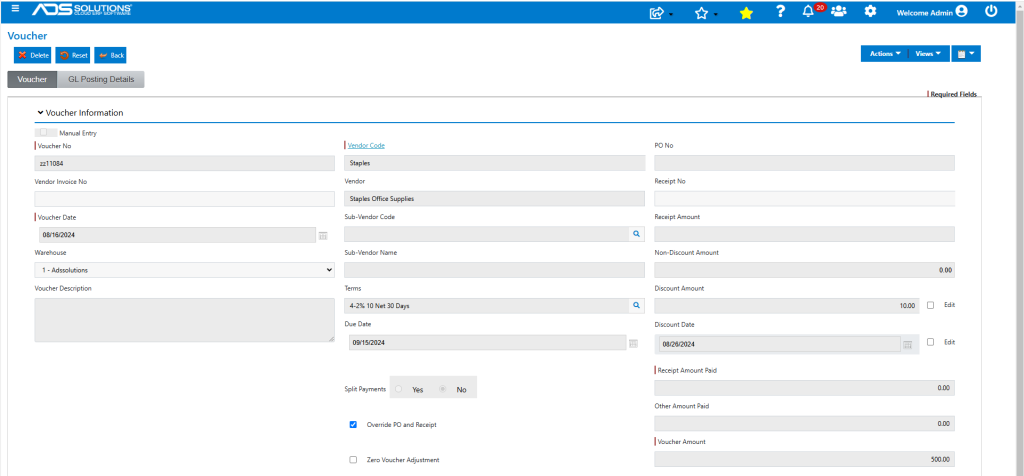The width and height of the screenshot is (1024, 476).
Task: Click the Voucher Description text area
Action: pos(184,320)
